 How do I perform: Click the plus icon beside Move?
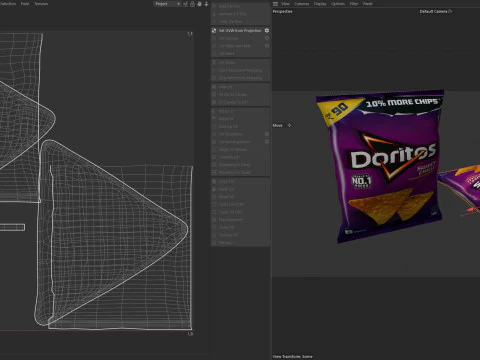289,125
